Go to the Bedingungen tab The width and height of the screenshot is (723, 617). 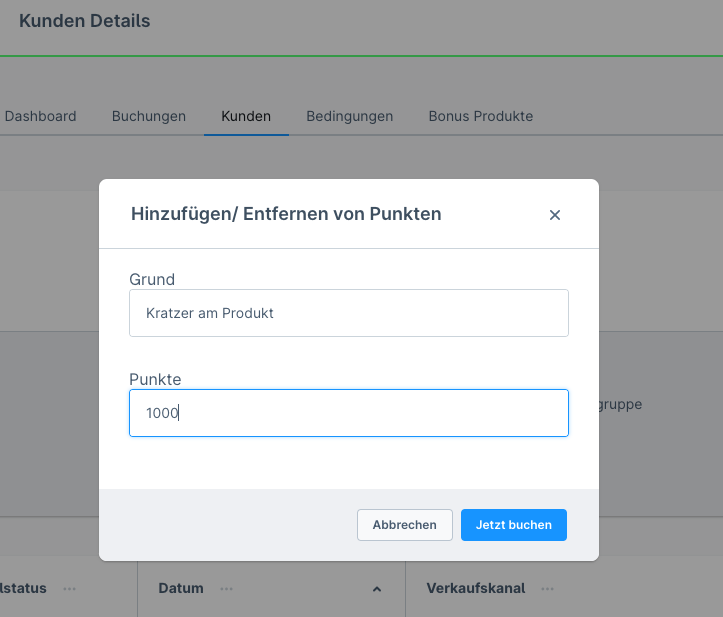[x=349, y=116]
